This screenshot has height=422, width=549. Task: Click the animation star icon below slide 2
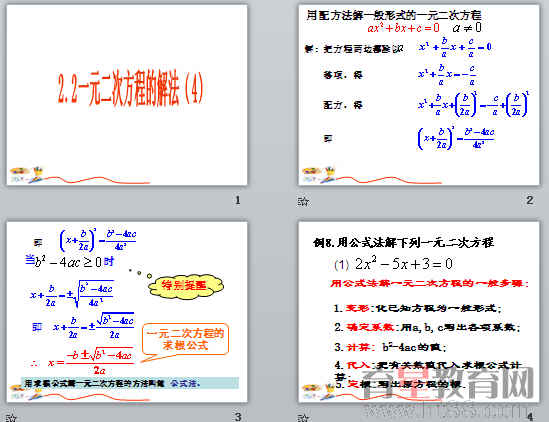point(303,201)
